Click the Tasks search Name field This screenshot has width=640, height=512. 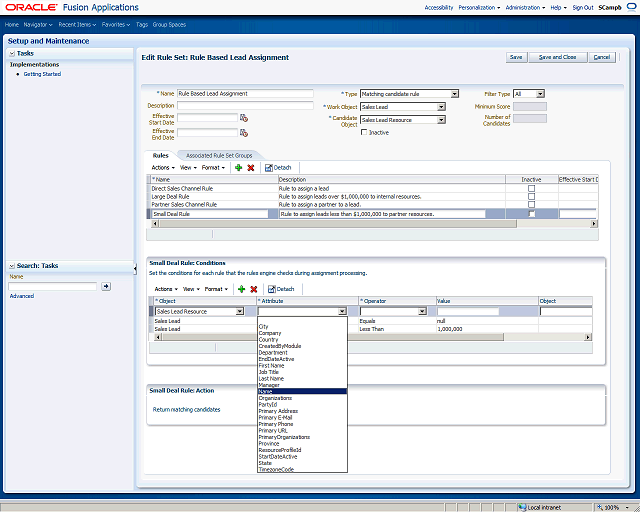53,286
